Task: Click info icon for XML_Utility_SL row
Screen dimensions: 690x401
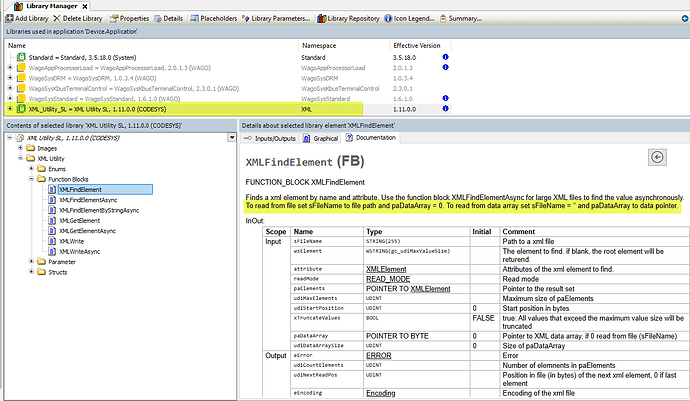Action: click(445, 109)
